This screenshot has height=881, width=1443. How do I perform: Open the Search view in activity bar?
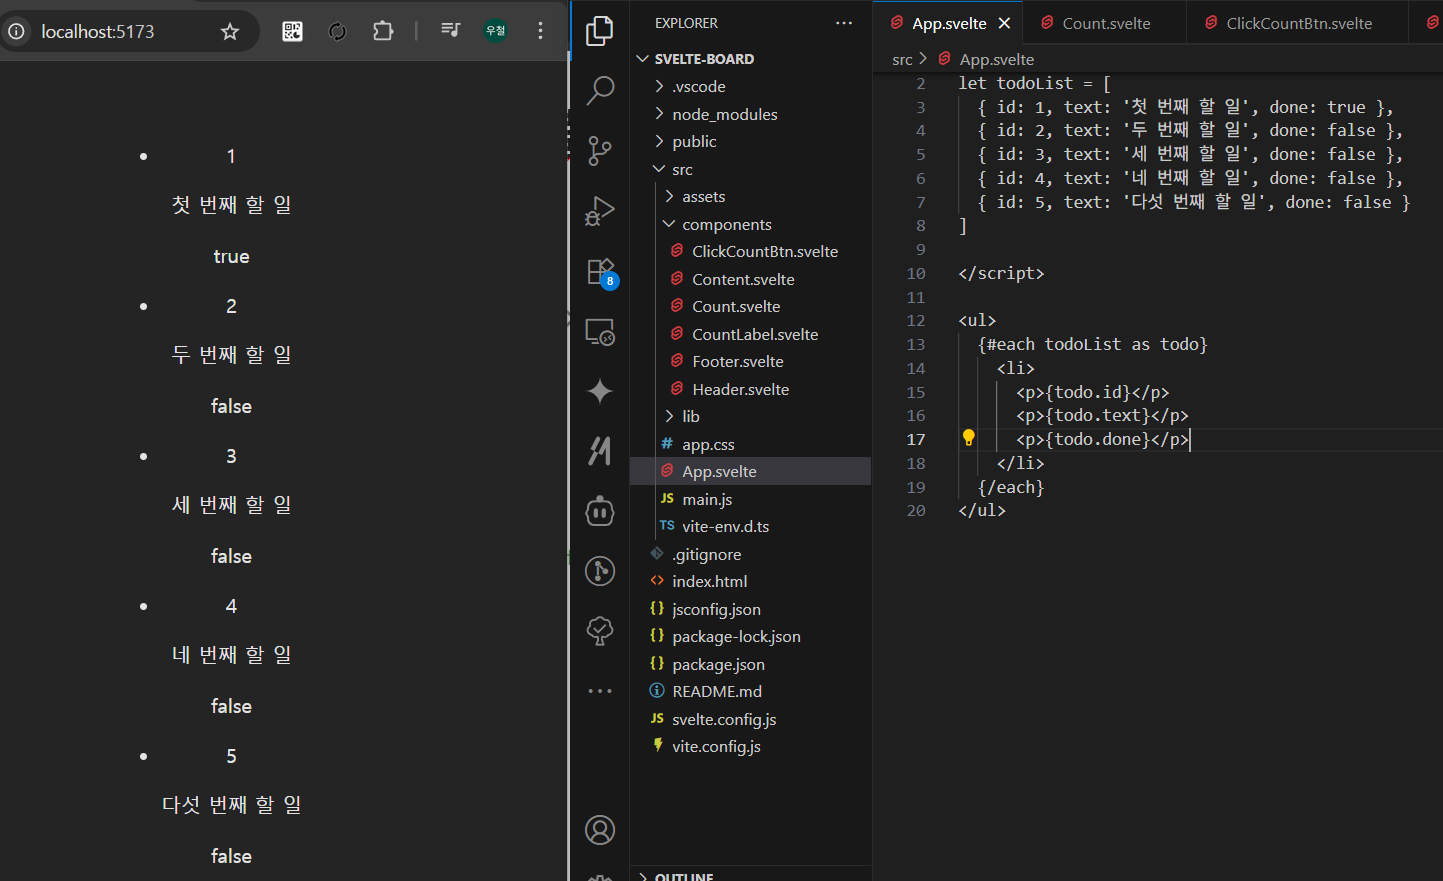click(x=600, y=91)
